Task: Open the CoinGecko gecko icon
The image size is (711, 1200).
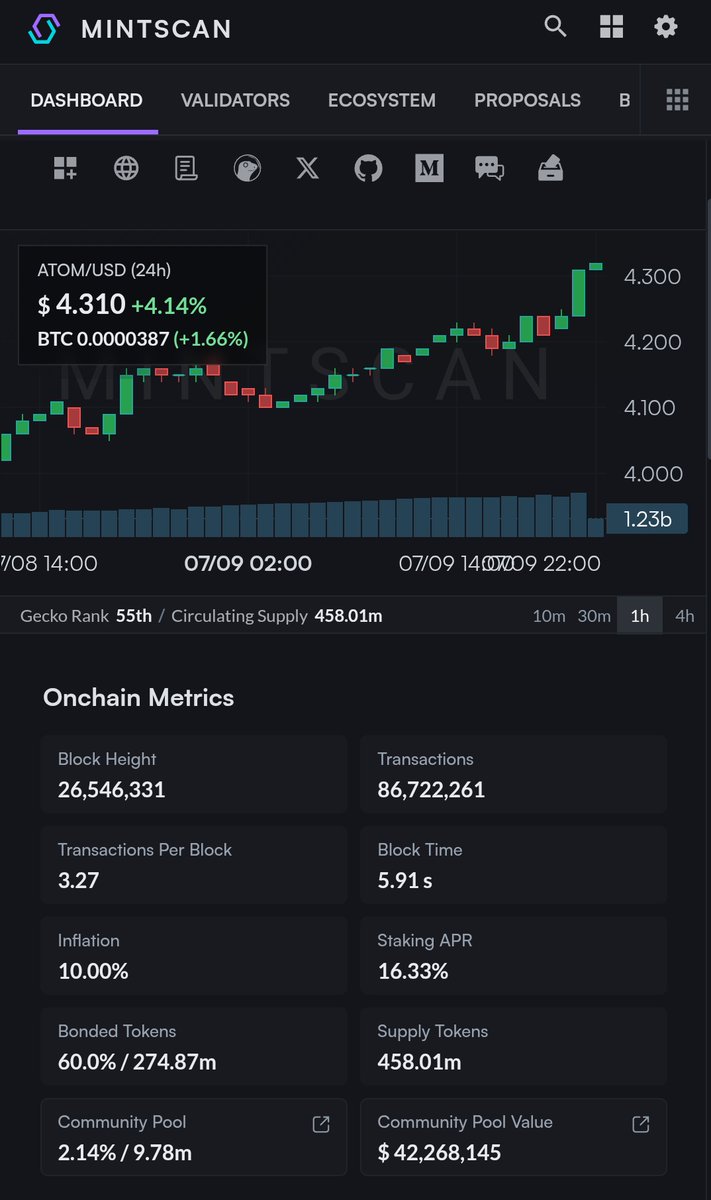Action: click(247, 168)
